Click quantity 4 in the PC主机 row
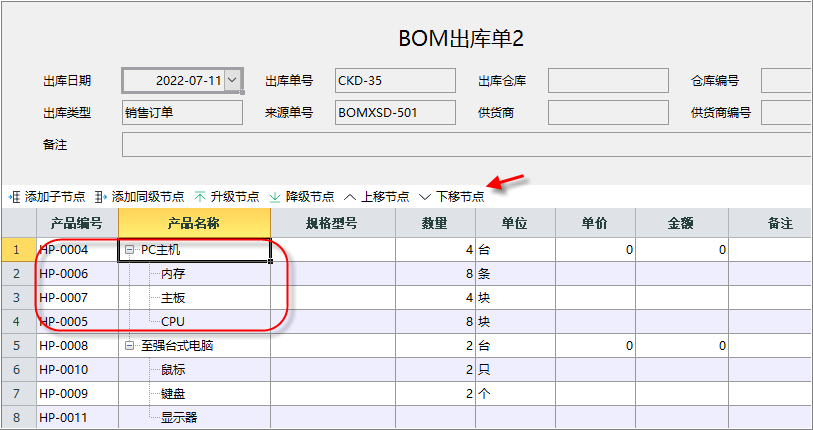The height and width of the screenshot is (430, 813). (x=436, y=250)
